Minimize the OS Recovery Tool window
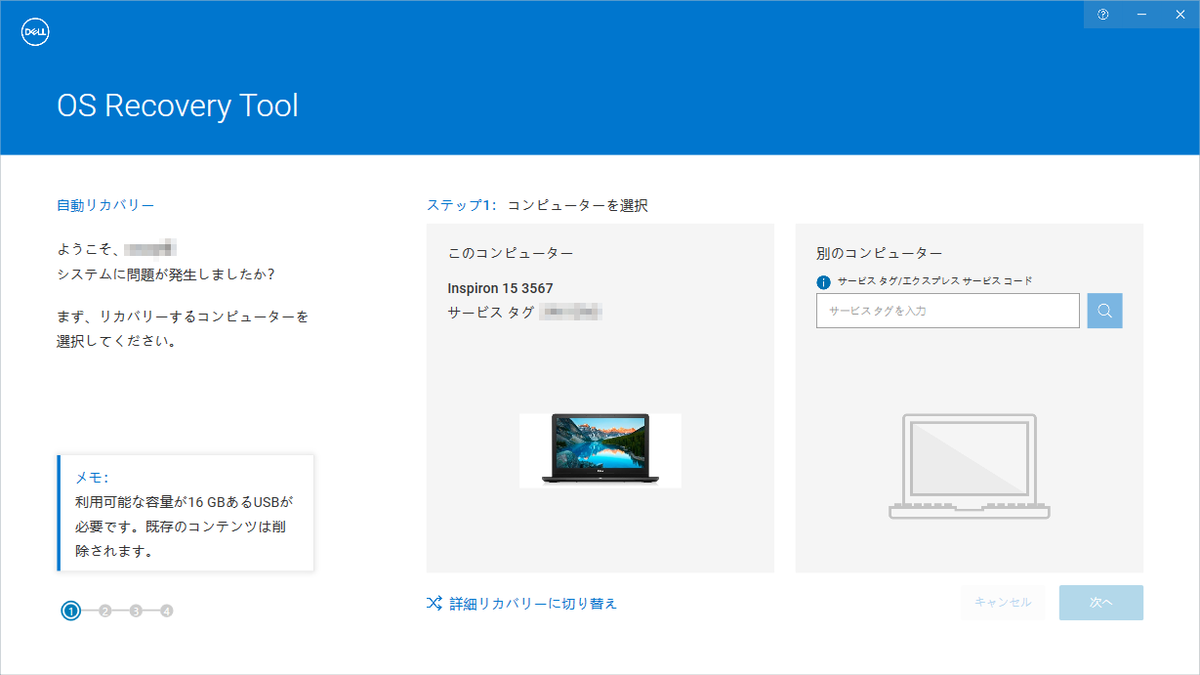This screenshot has height=675, width=1200. coord(1142,14)
